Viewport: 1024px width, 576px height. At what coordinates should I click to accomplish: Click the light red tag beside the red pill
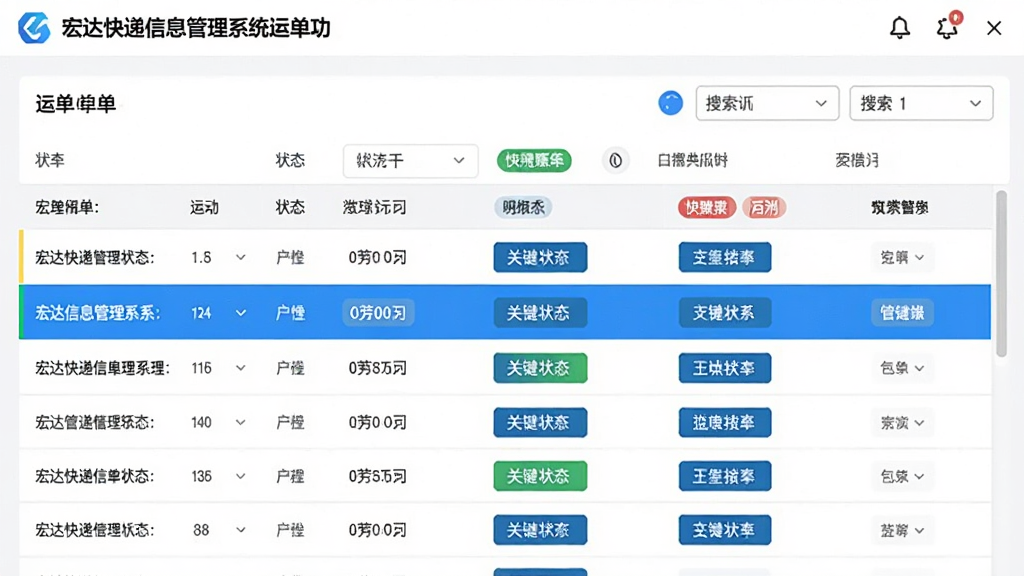click(764, 208)
